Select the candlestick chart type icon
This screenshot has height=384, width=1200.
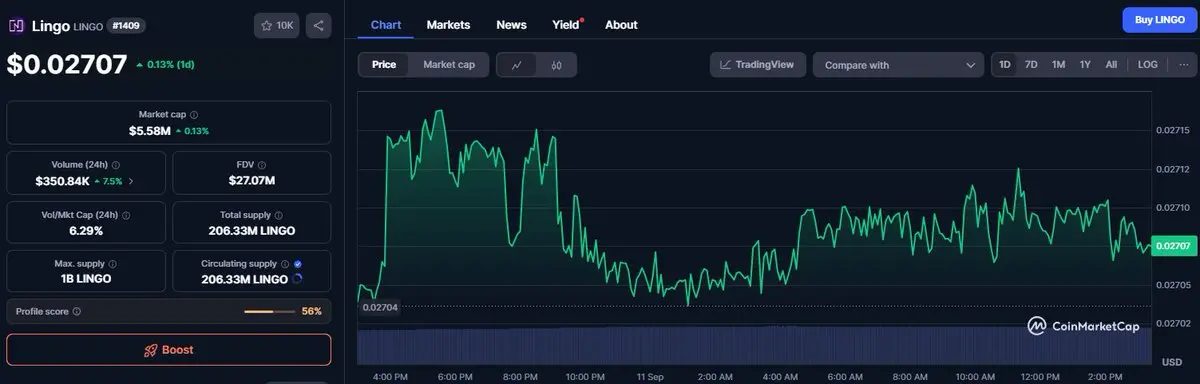click(x=557, y=65)
